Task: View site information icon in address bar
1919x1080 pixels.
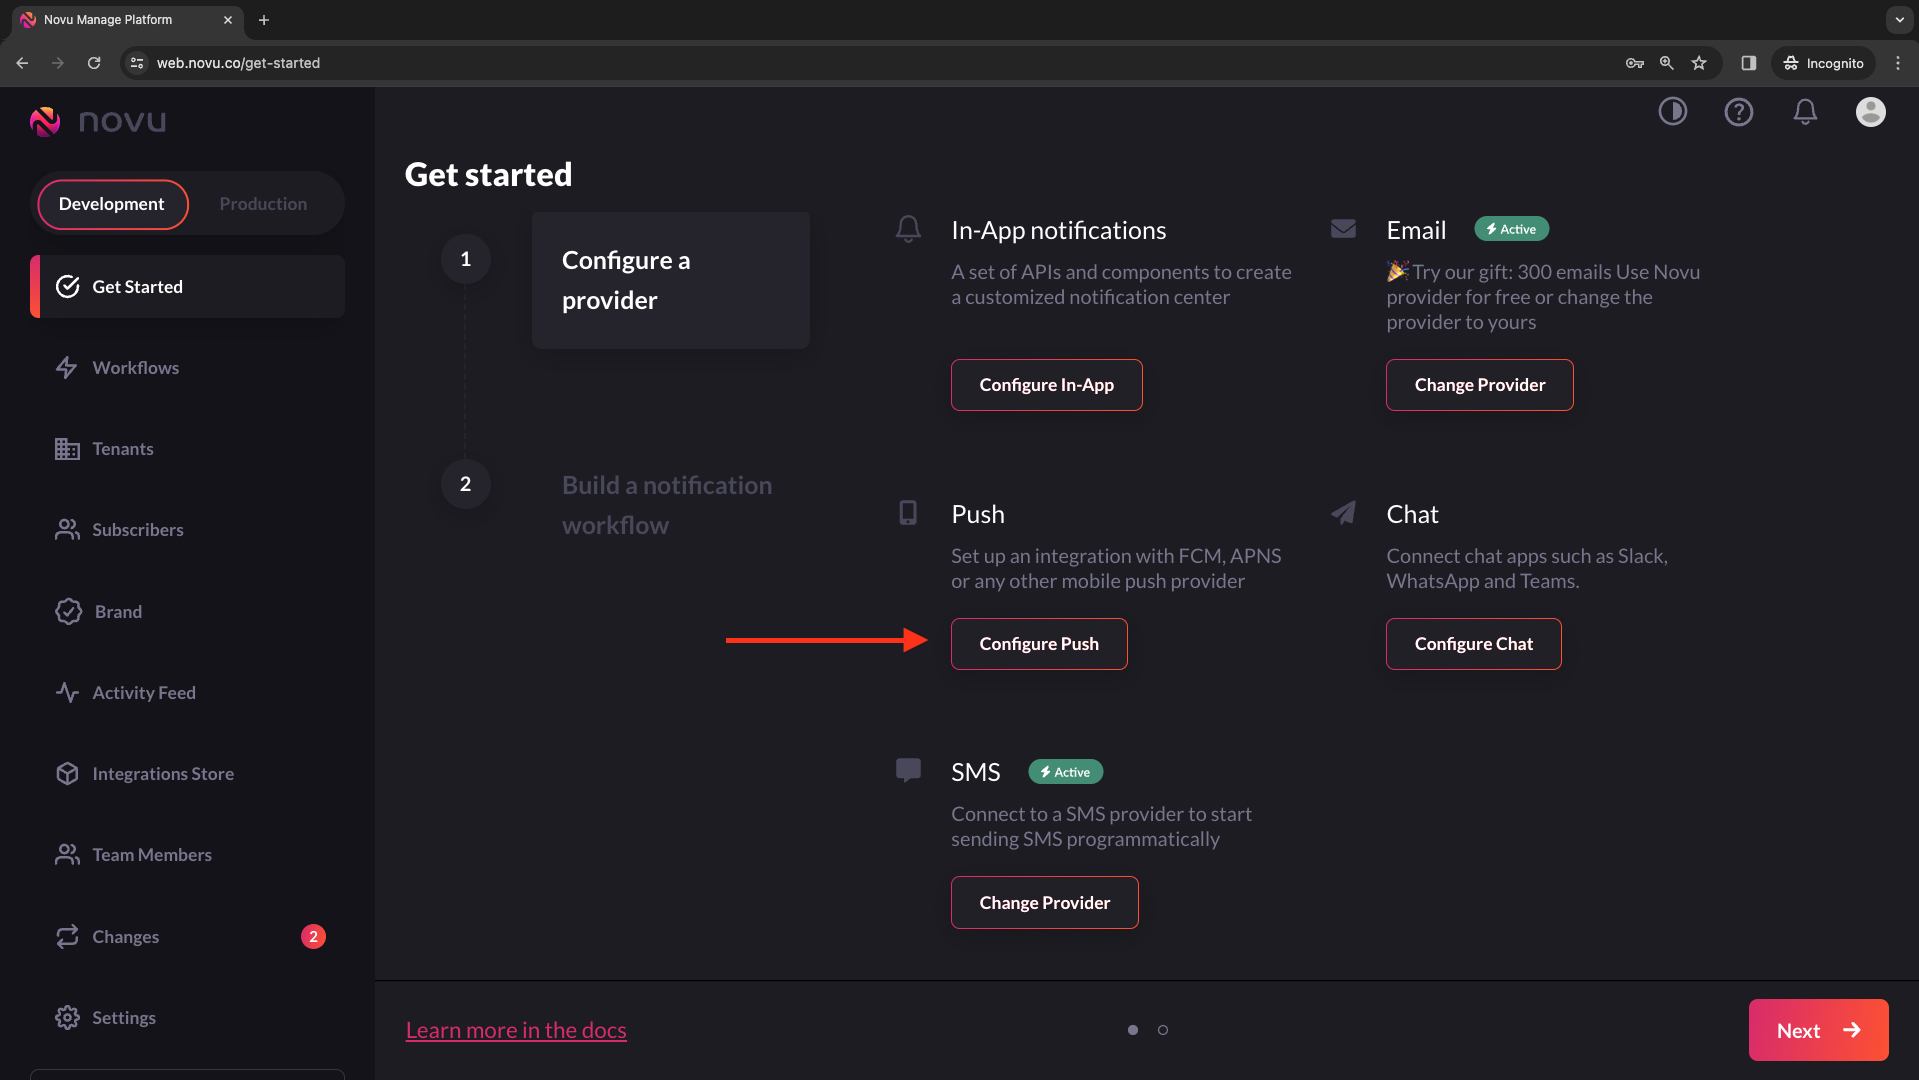Action: [x=137, y=63]
